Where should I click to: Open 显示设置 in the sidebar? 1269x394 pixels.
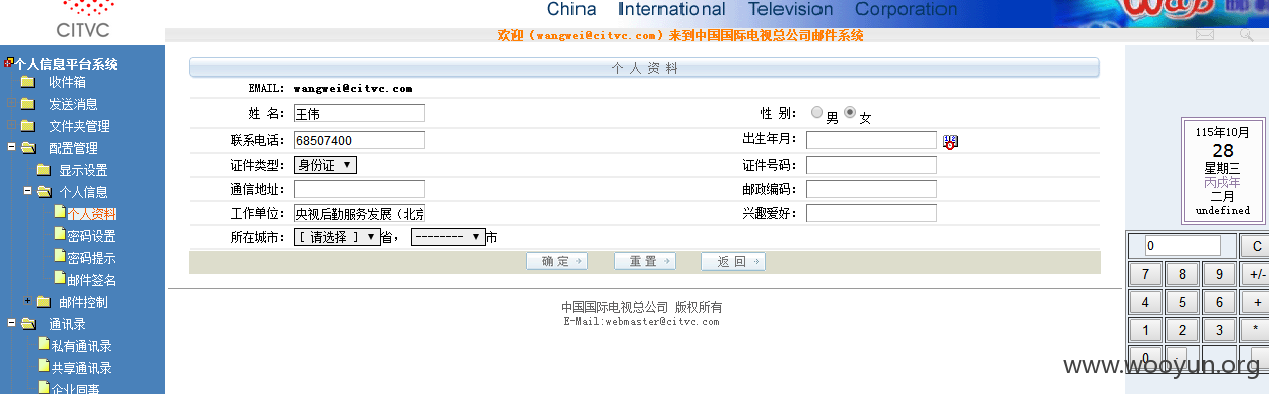(x=83, y=170)
